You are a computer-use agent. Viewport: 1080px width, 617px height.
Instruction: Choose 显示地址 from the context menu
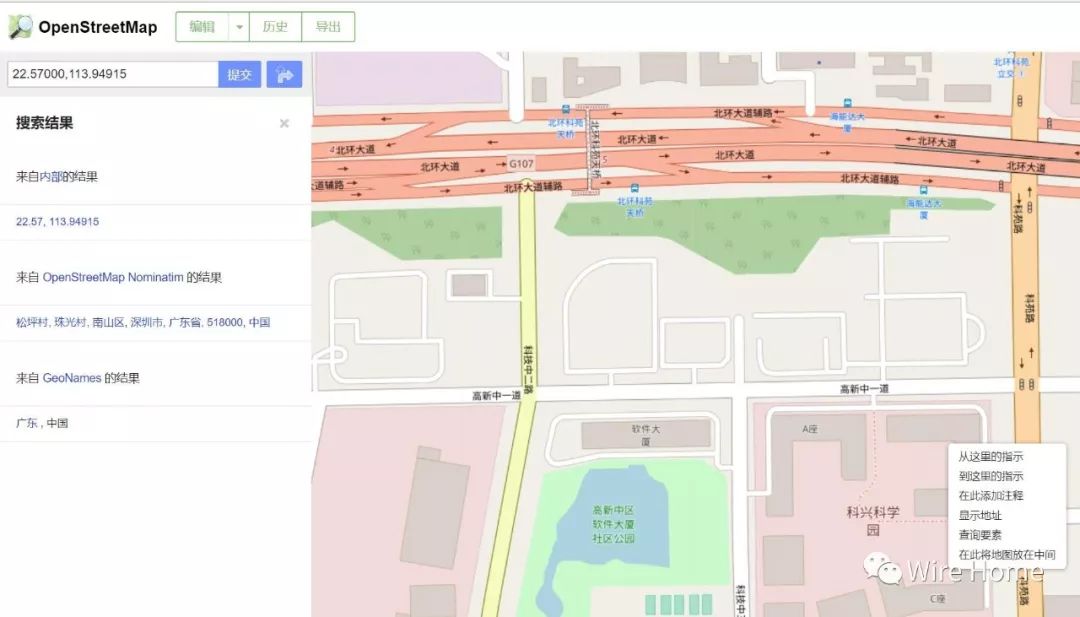click(x=979, y=515)
